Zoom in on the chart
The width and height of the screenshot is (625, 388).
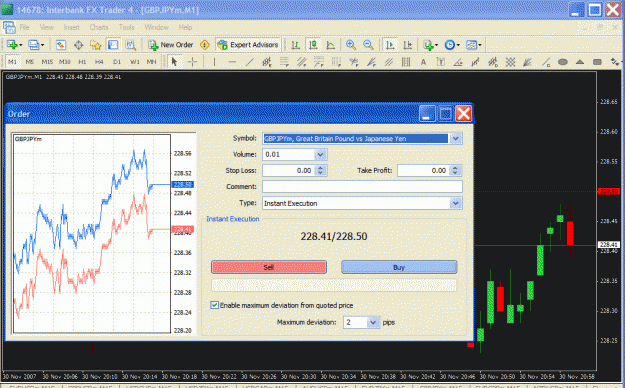pyautogui.click(x=351, y=45)
